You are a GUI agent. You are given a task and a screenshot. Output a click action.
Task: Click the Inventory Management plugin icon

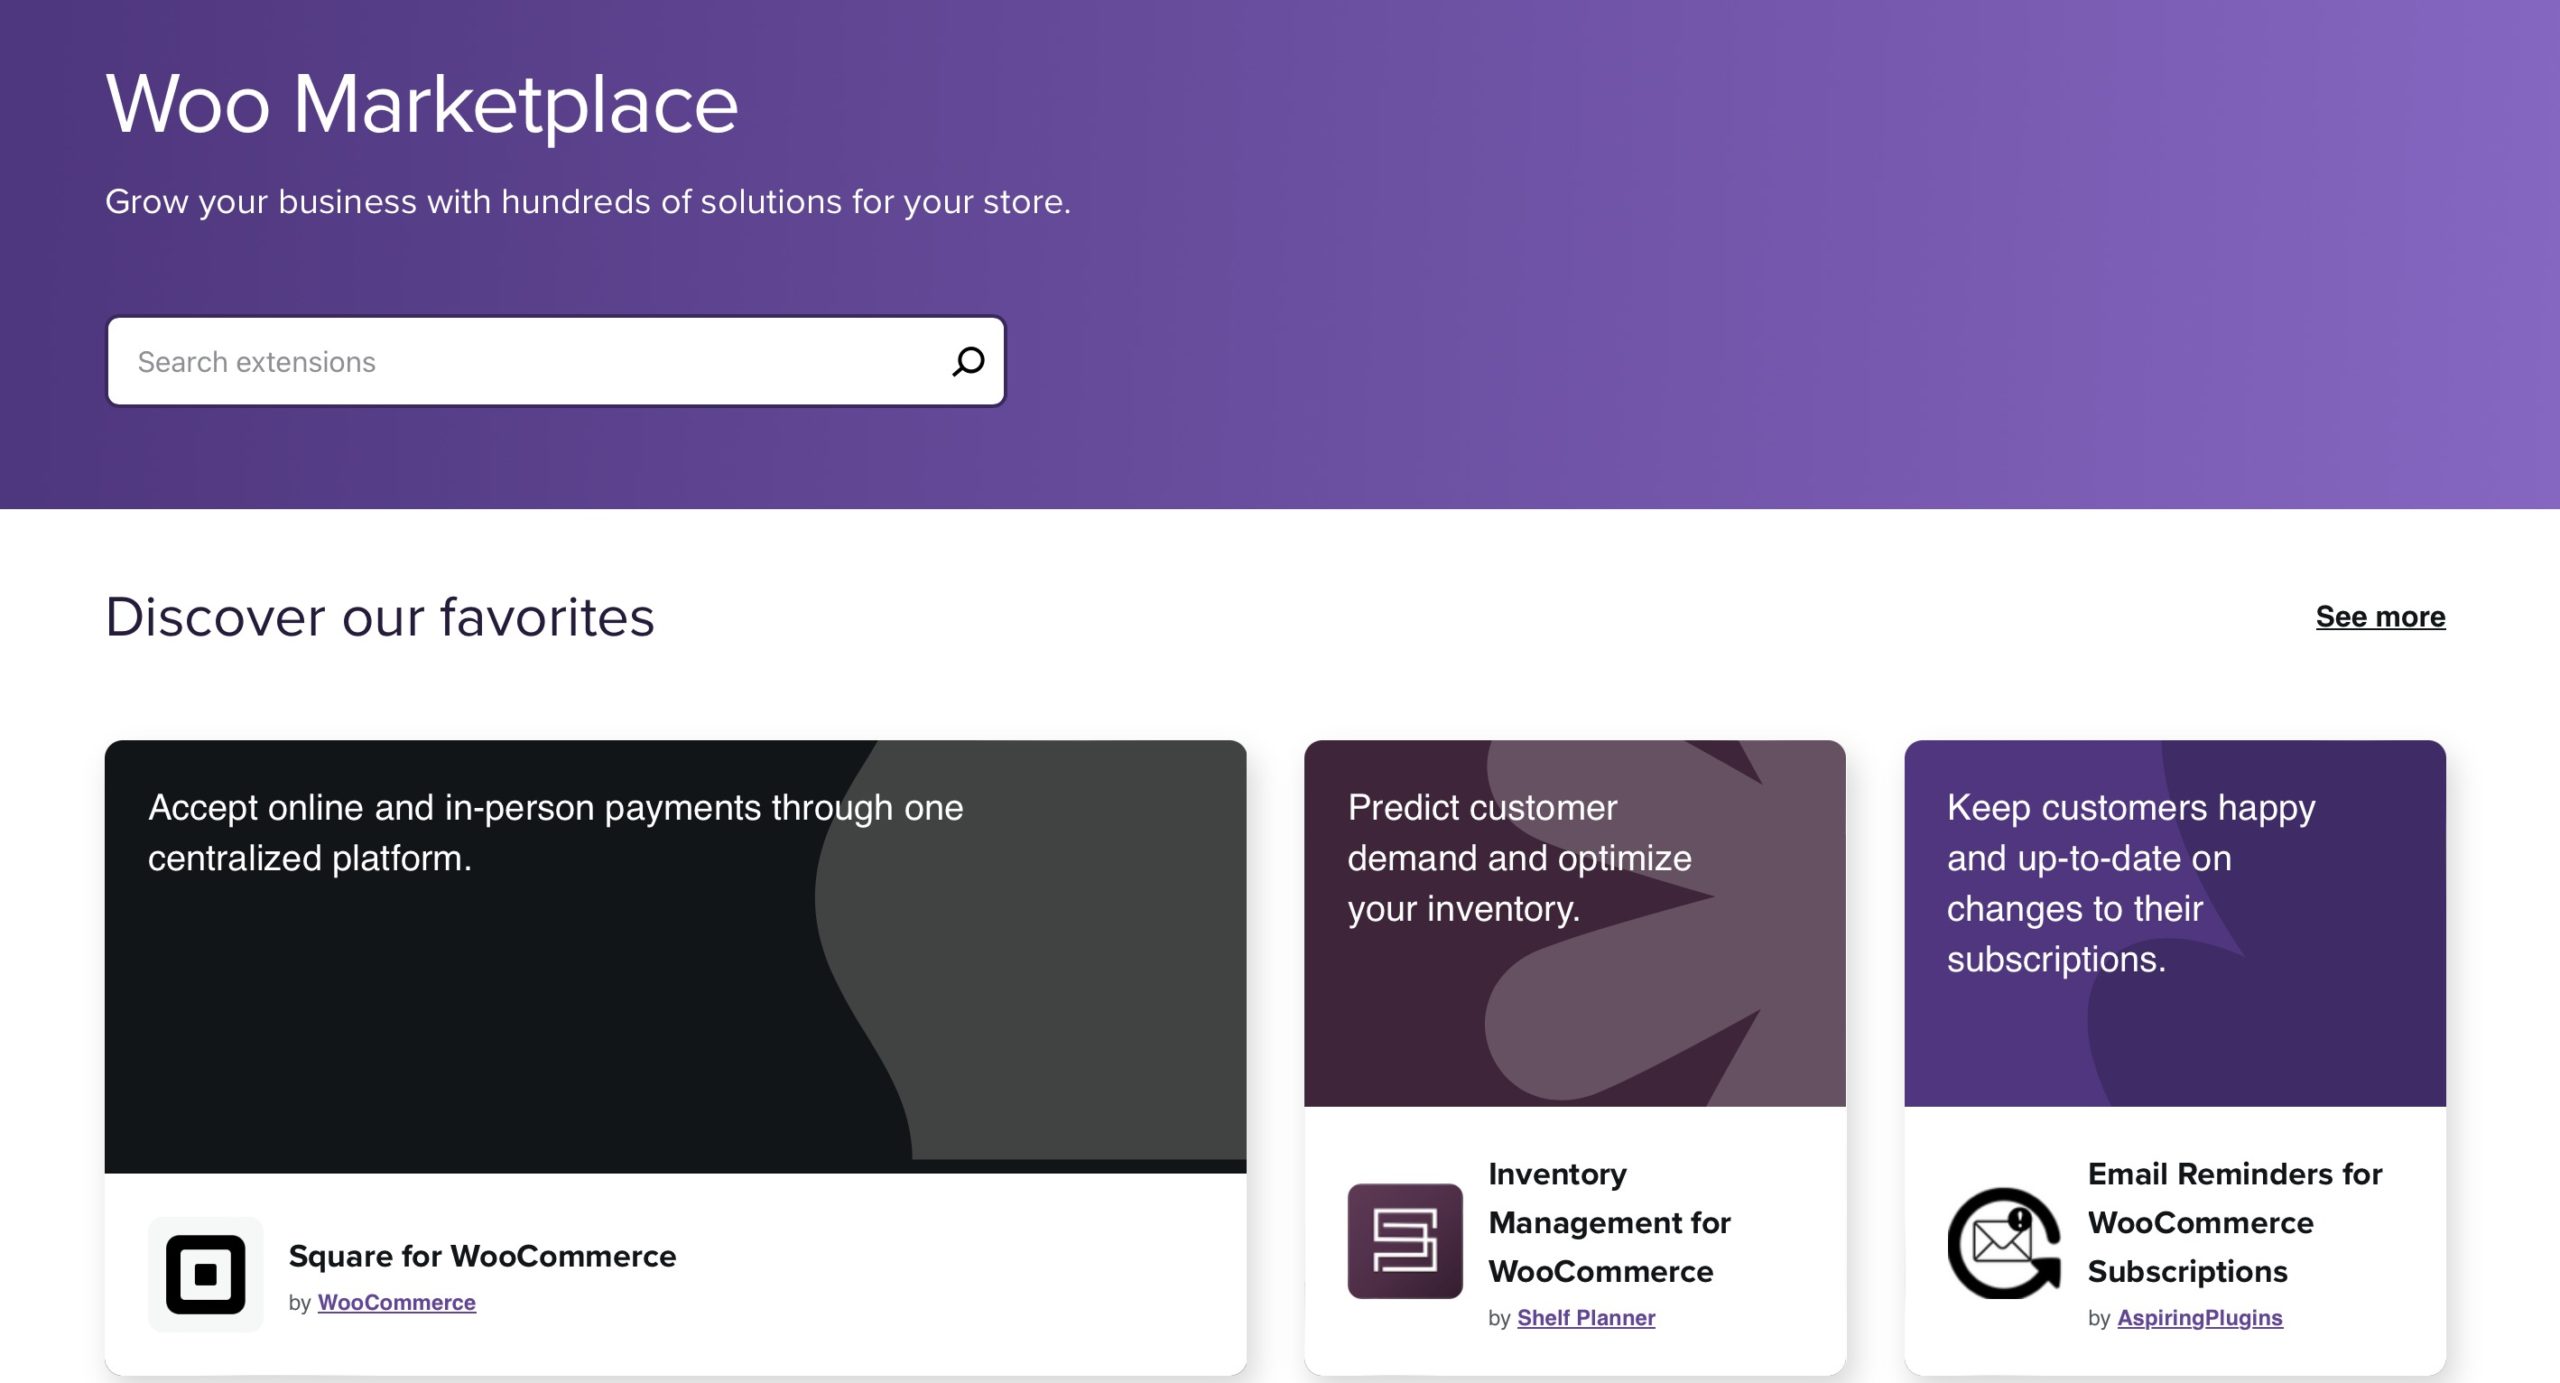(x=1404, y=1241)
